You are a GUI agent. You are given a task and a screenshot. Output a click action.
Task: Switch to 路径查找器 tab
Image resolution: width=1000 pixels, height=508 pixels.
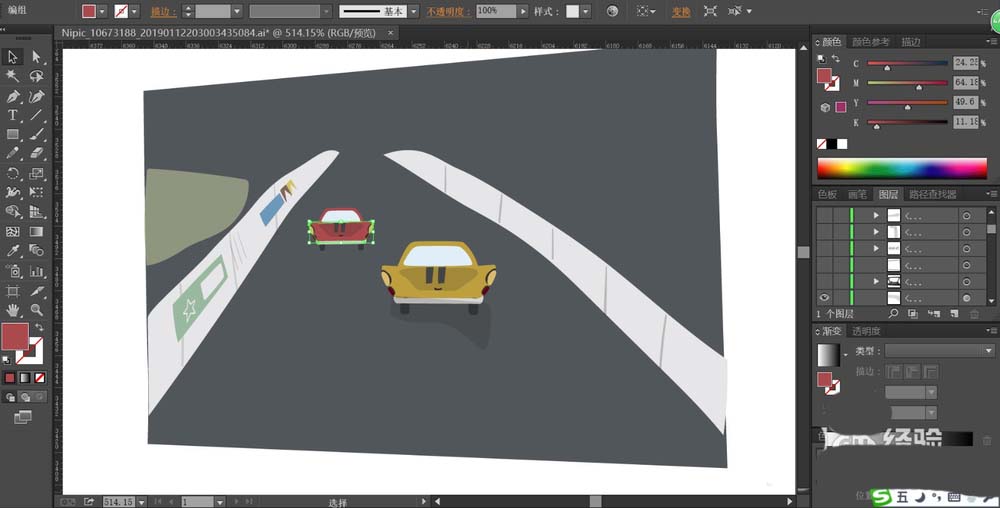point(932,194)
